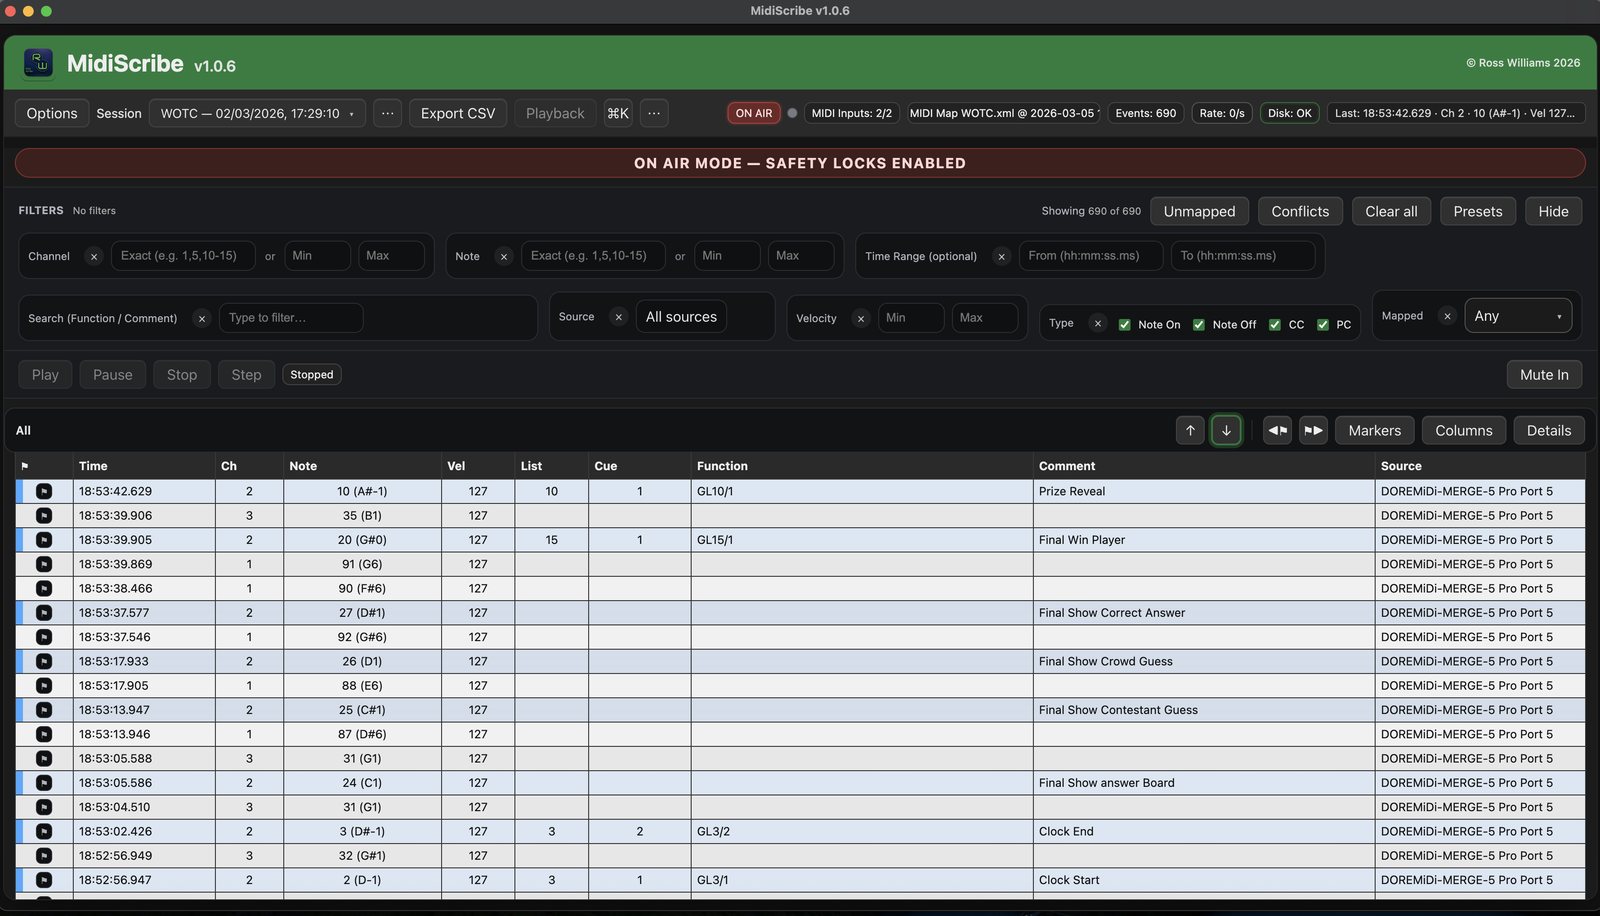This screenshot has height=916, width=1600.
Task: Click the Stop playback button
Action: tap(182, 374)
